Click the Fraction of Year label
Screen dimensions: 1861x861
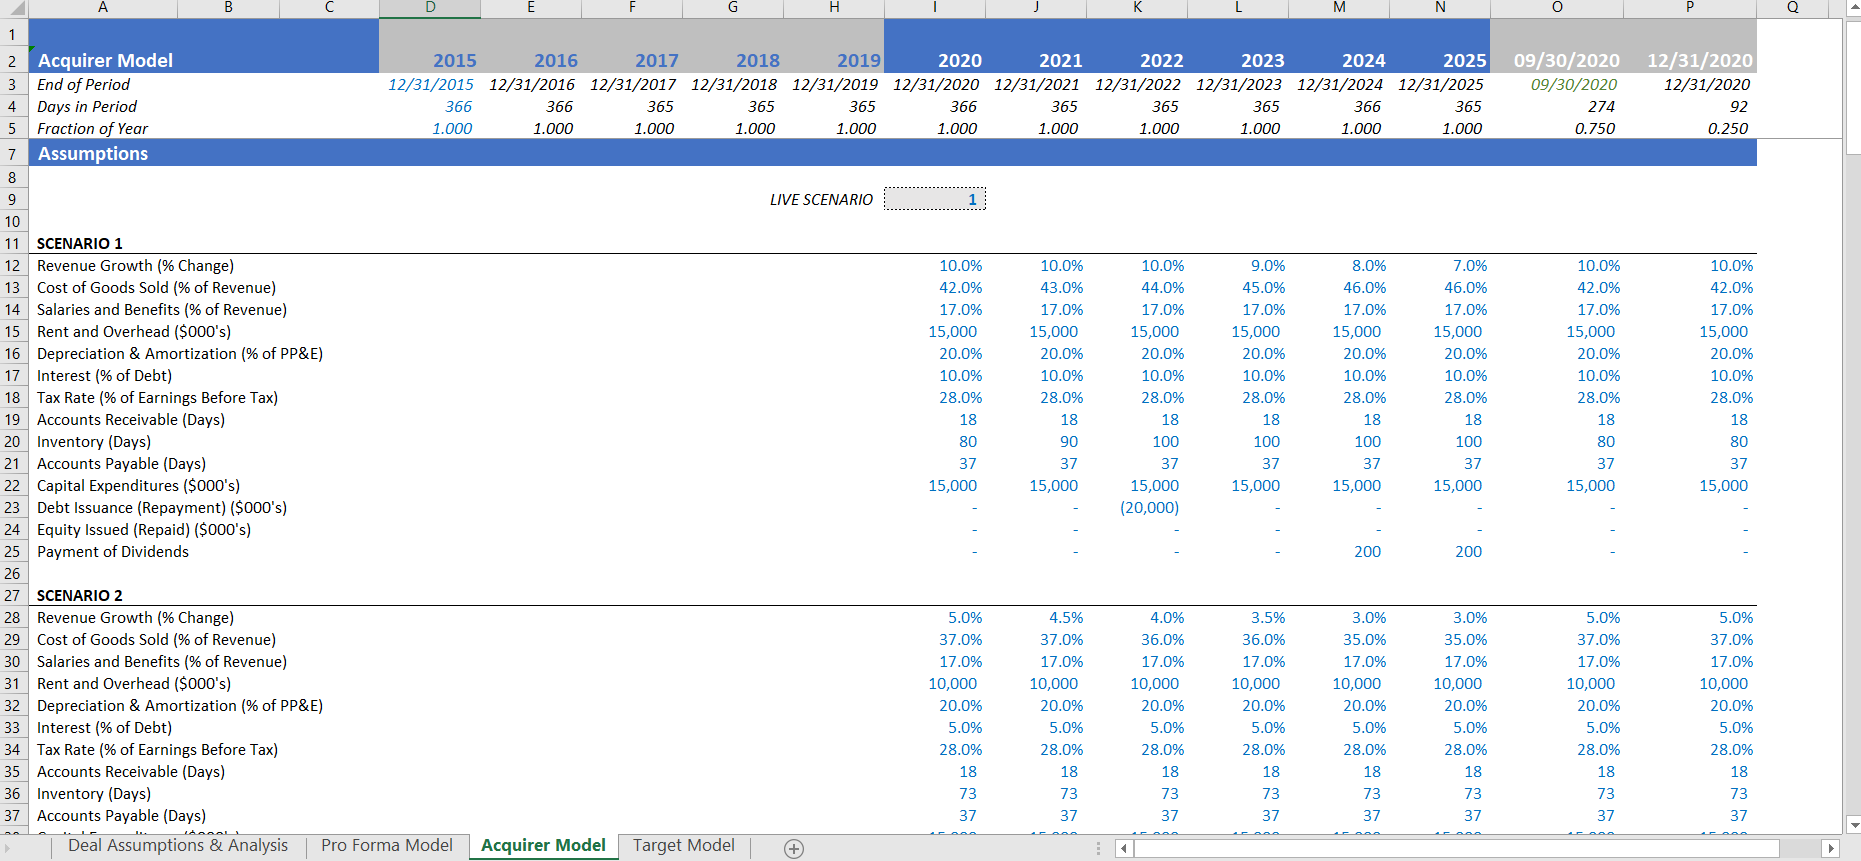pos(92,129)
